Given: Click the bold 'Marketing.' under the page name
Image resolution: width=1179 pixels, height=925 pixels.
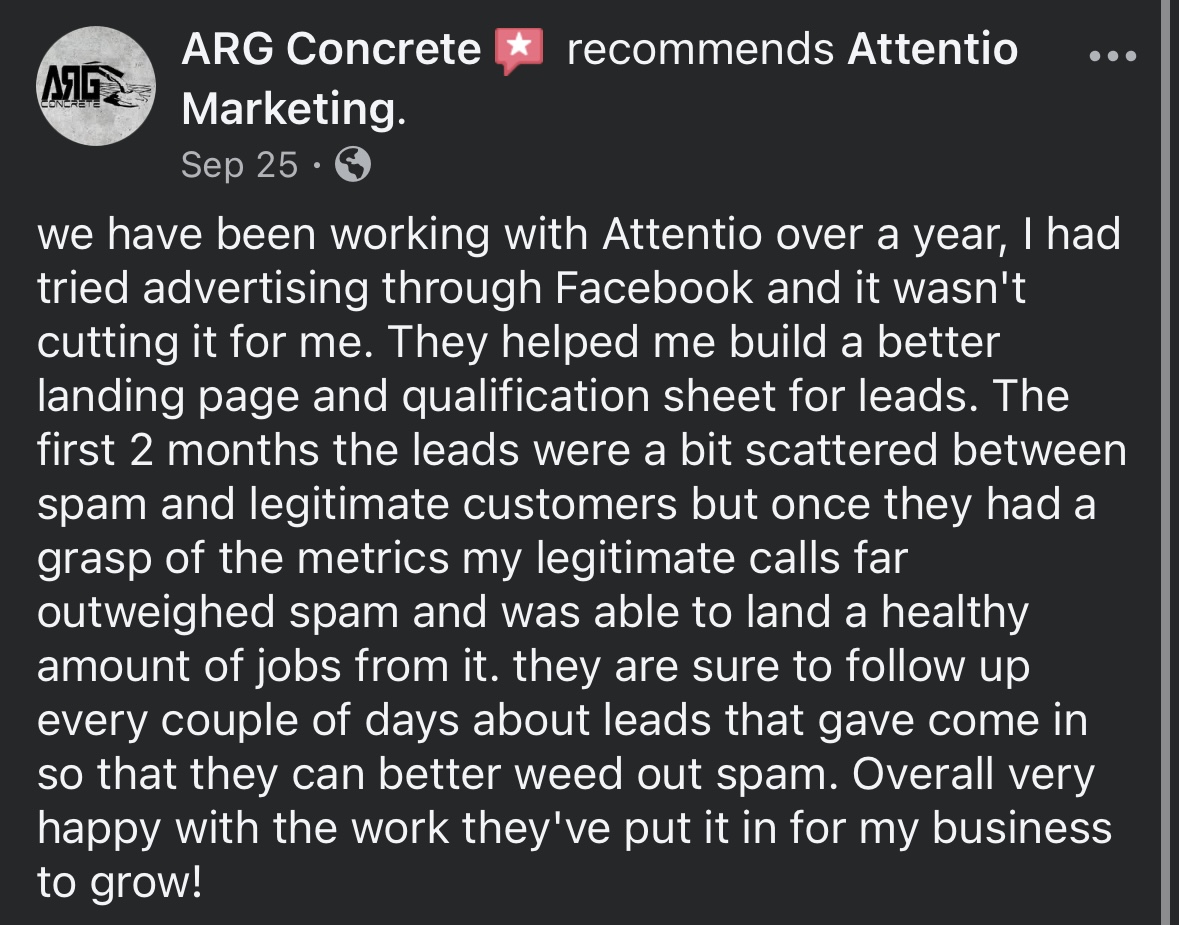Looking at the screenshot, I should 293,109.
